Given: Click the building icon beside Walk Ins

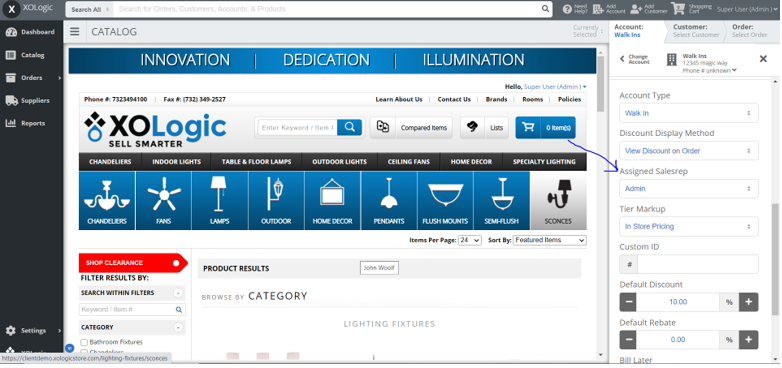Looking at the screenshot, I should pyautogui.click(x=672, y=60).
